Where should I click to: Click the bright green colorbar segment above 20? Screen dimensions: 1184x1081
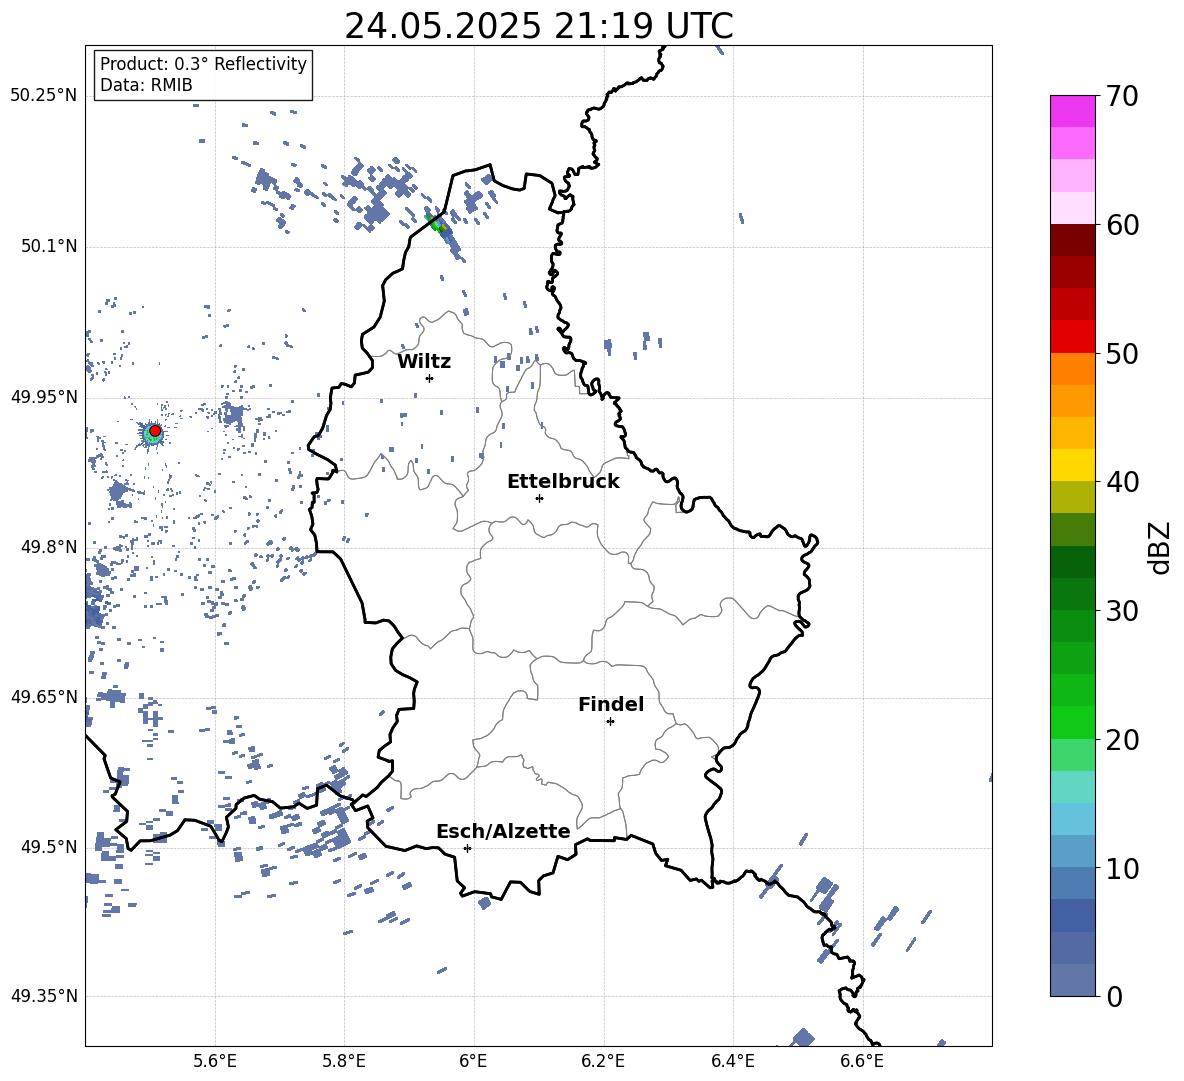coord(1072,722)
